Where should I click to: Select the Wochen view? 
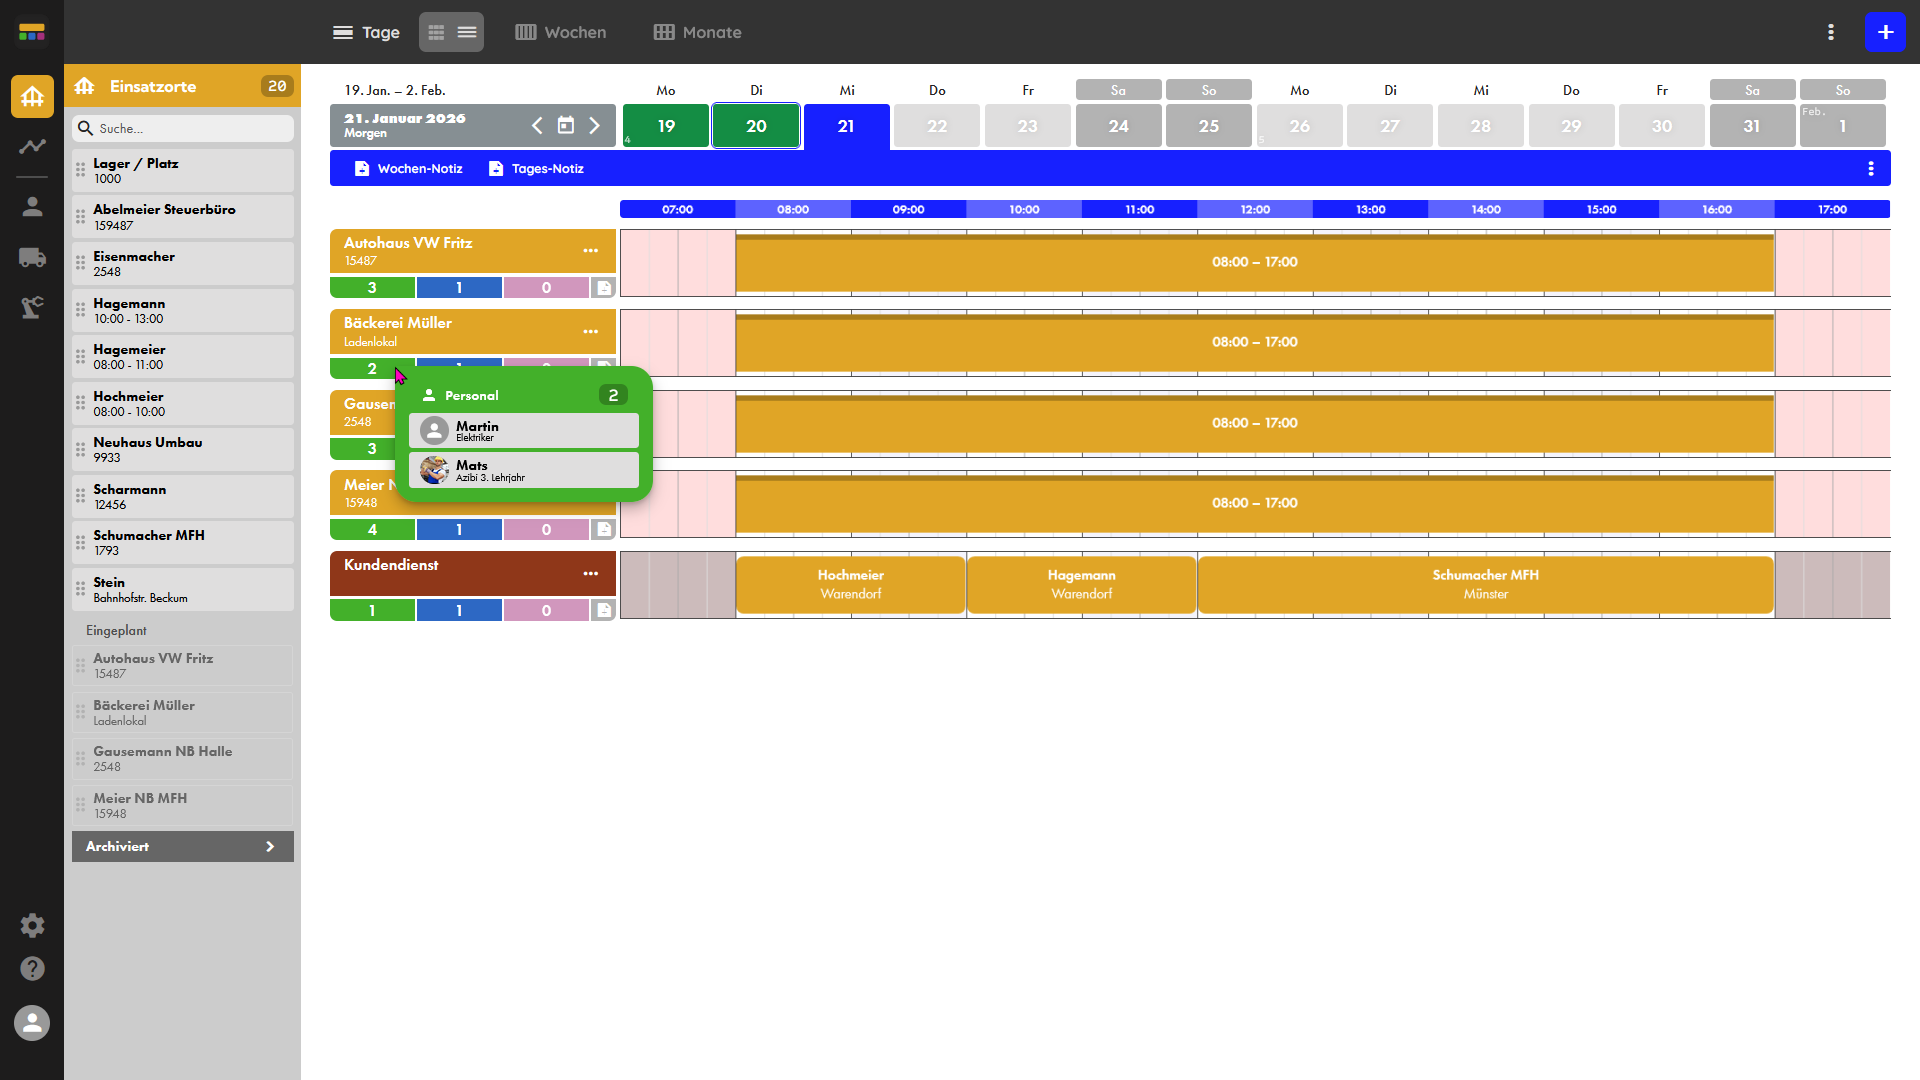561,32
